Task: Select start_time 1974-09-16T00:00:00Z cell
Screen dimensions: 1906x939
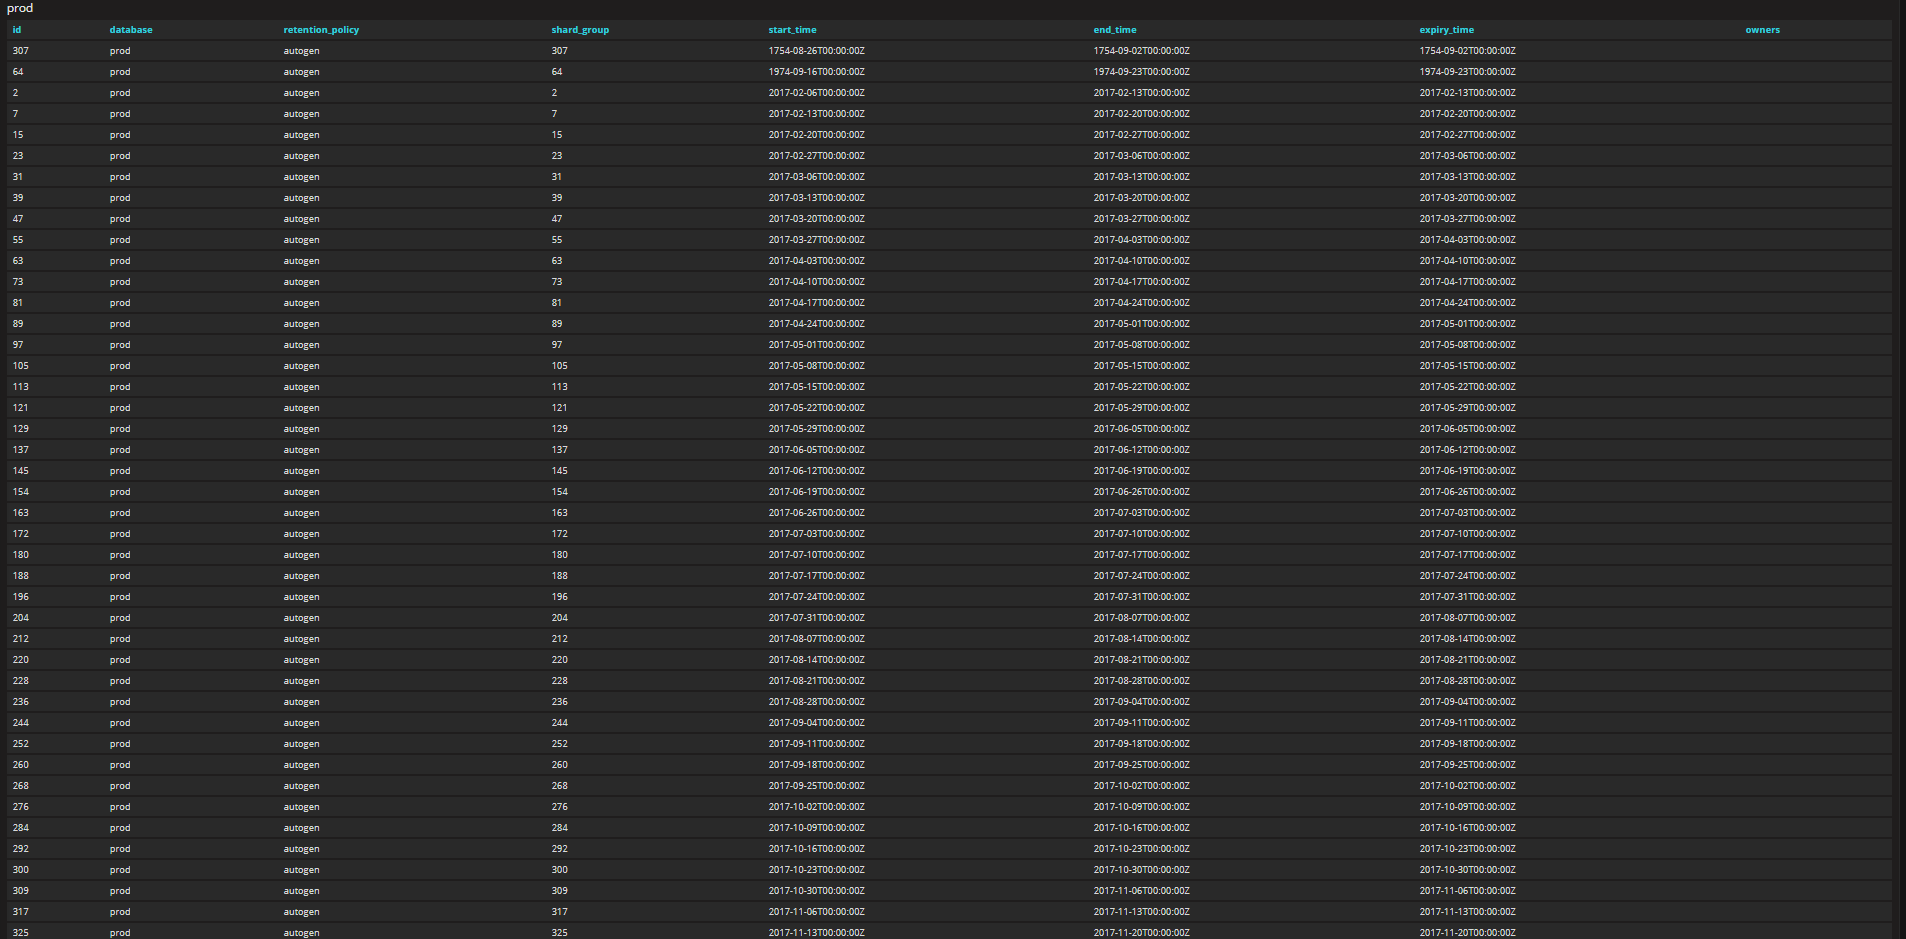Action: tap(817, 72)
